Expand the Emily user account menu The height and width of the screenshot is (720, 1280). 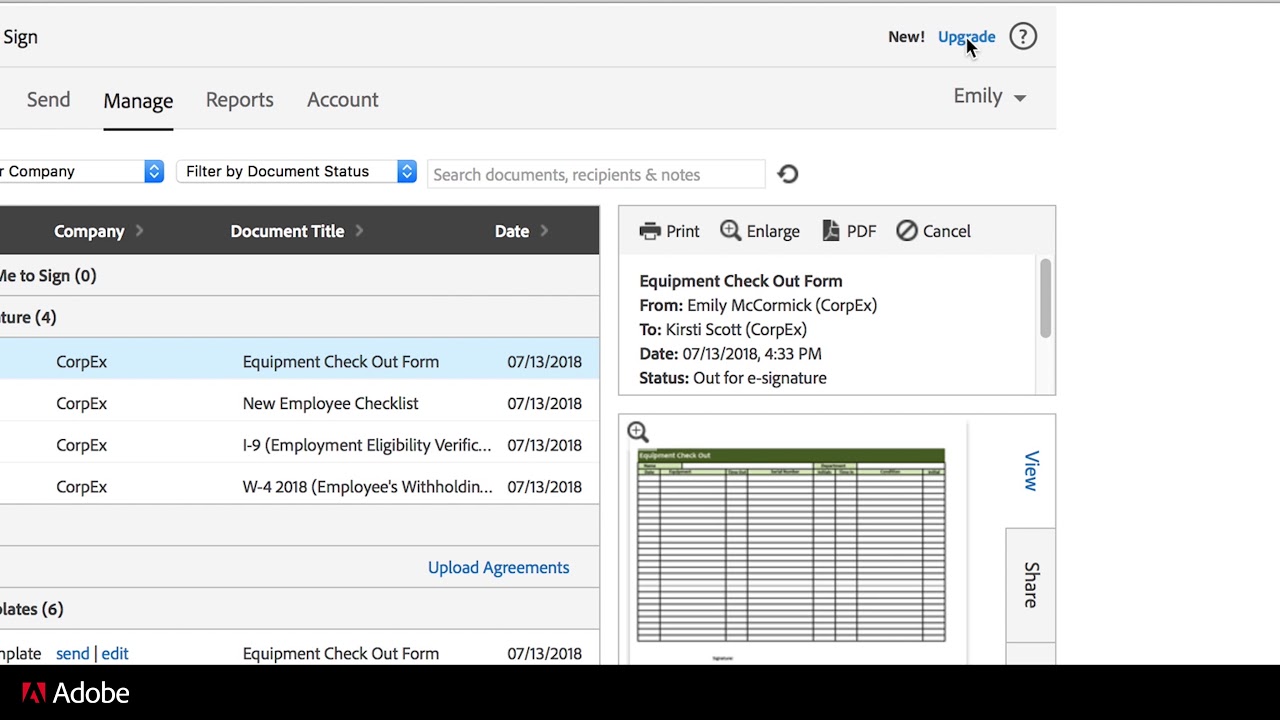pyautogui.click(x=989, y=97)
